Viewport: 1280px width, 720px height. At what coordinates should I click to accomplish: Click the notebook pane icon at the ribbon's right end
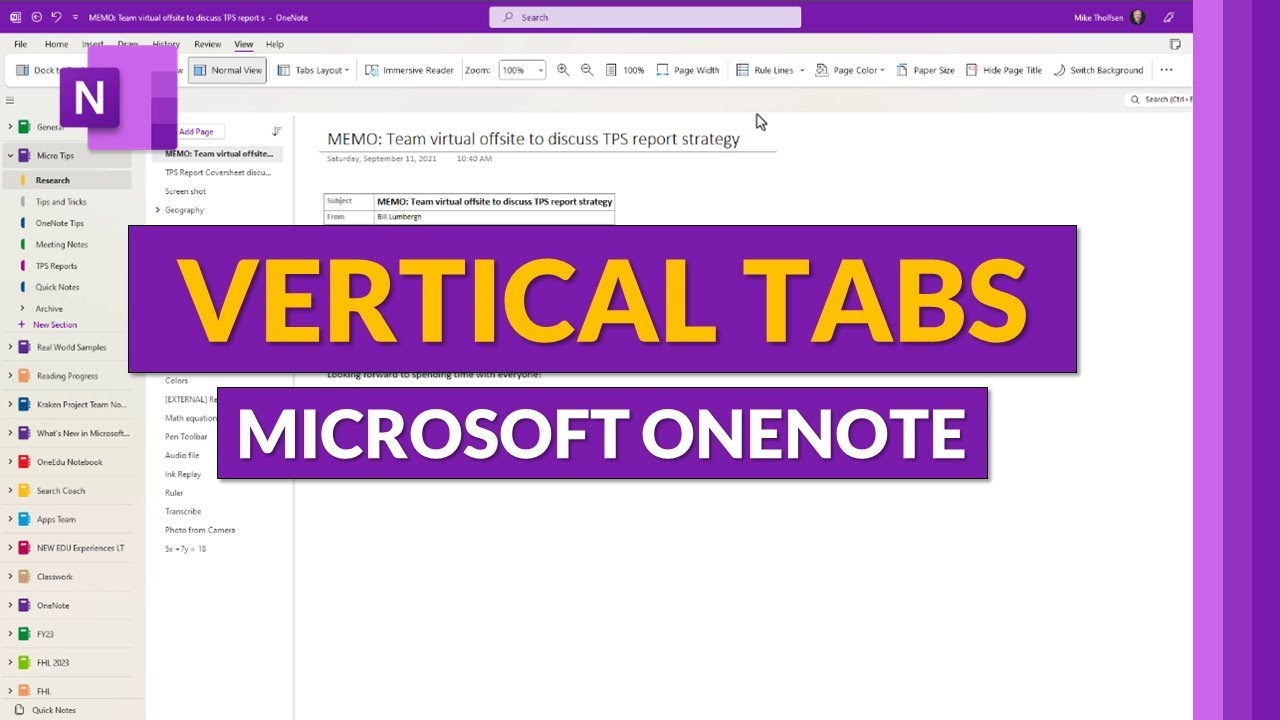[x=1175, y=44]
